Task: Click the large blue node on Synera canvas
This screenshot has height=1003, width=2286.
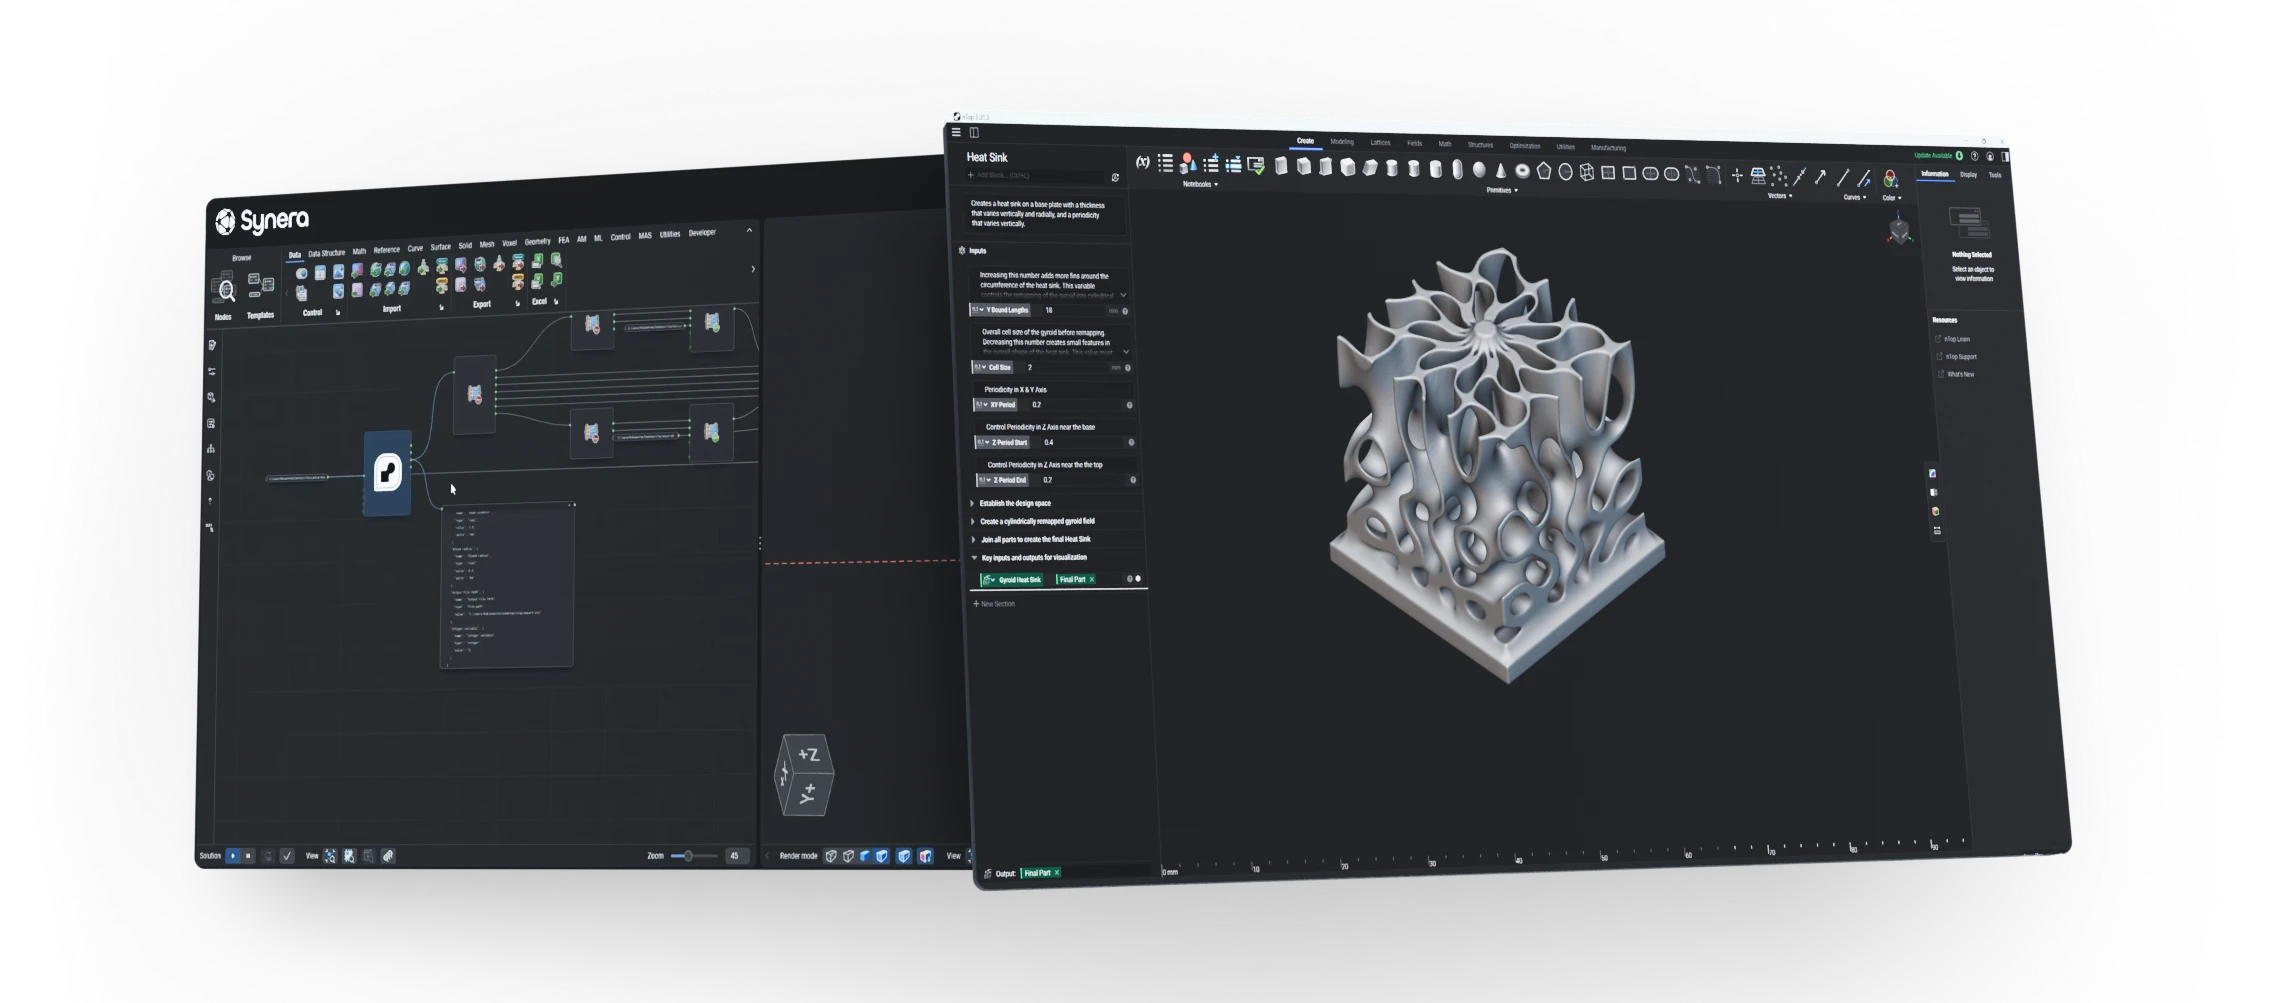Action: pyautogui.click(x=388, y=473)
